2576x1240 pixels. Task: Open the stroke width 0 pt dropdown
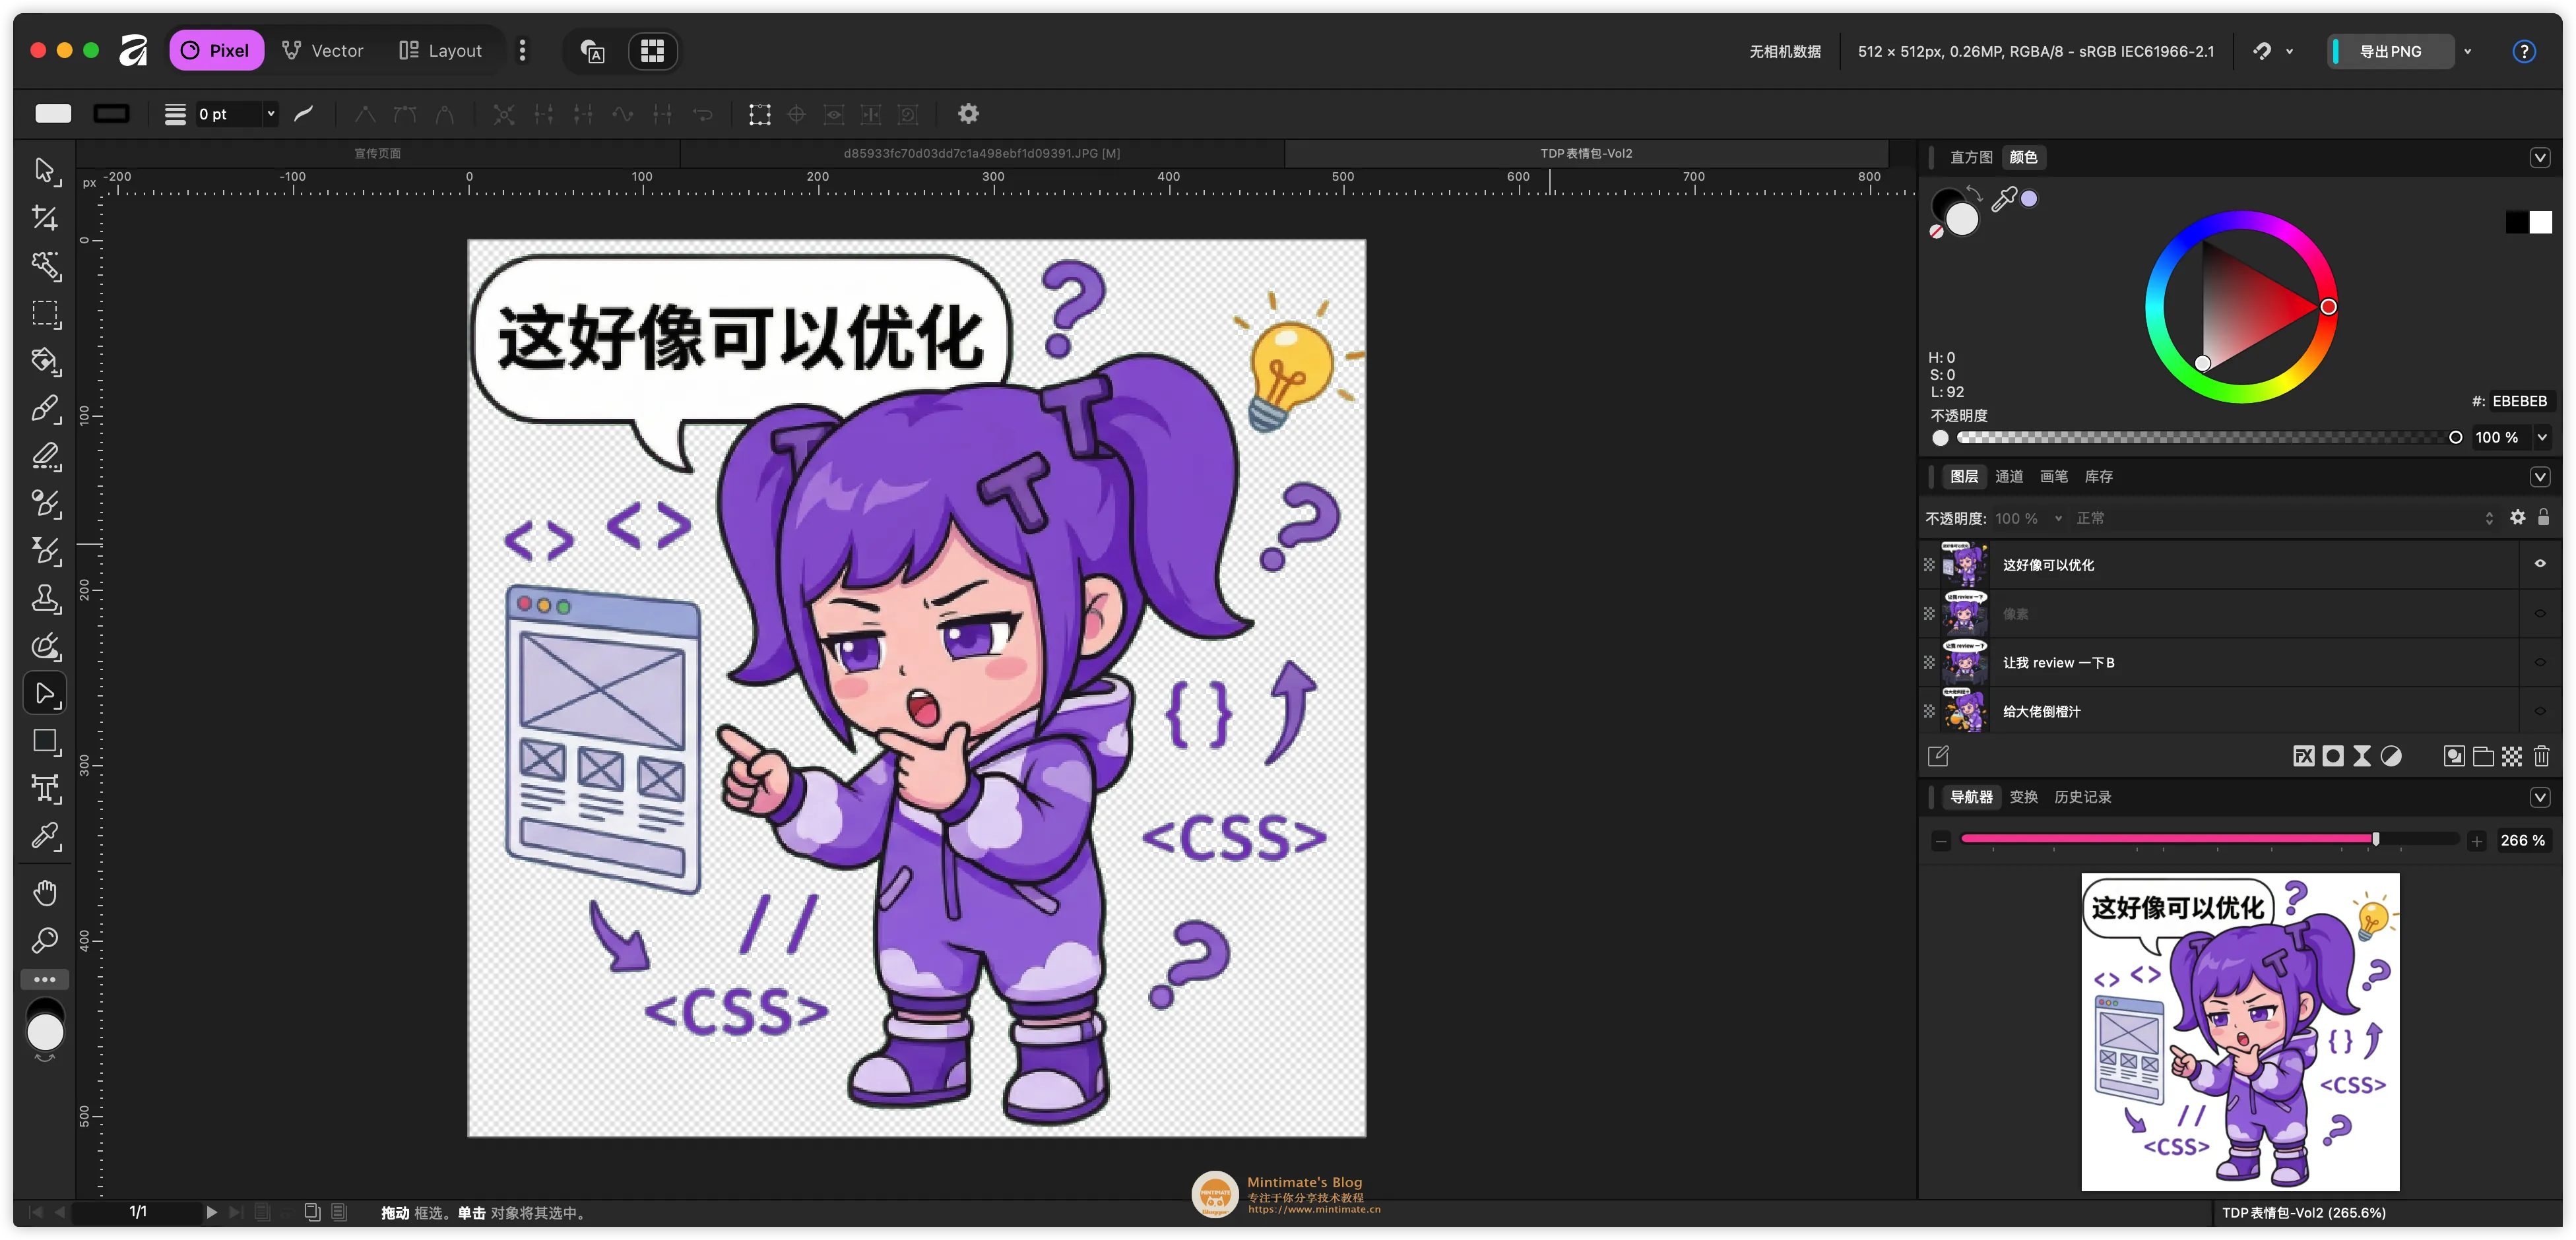270,113
